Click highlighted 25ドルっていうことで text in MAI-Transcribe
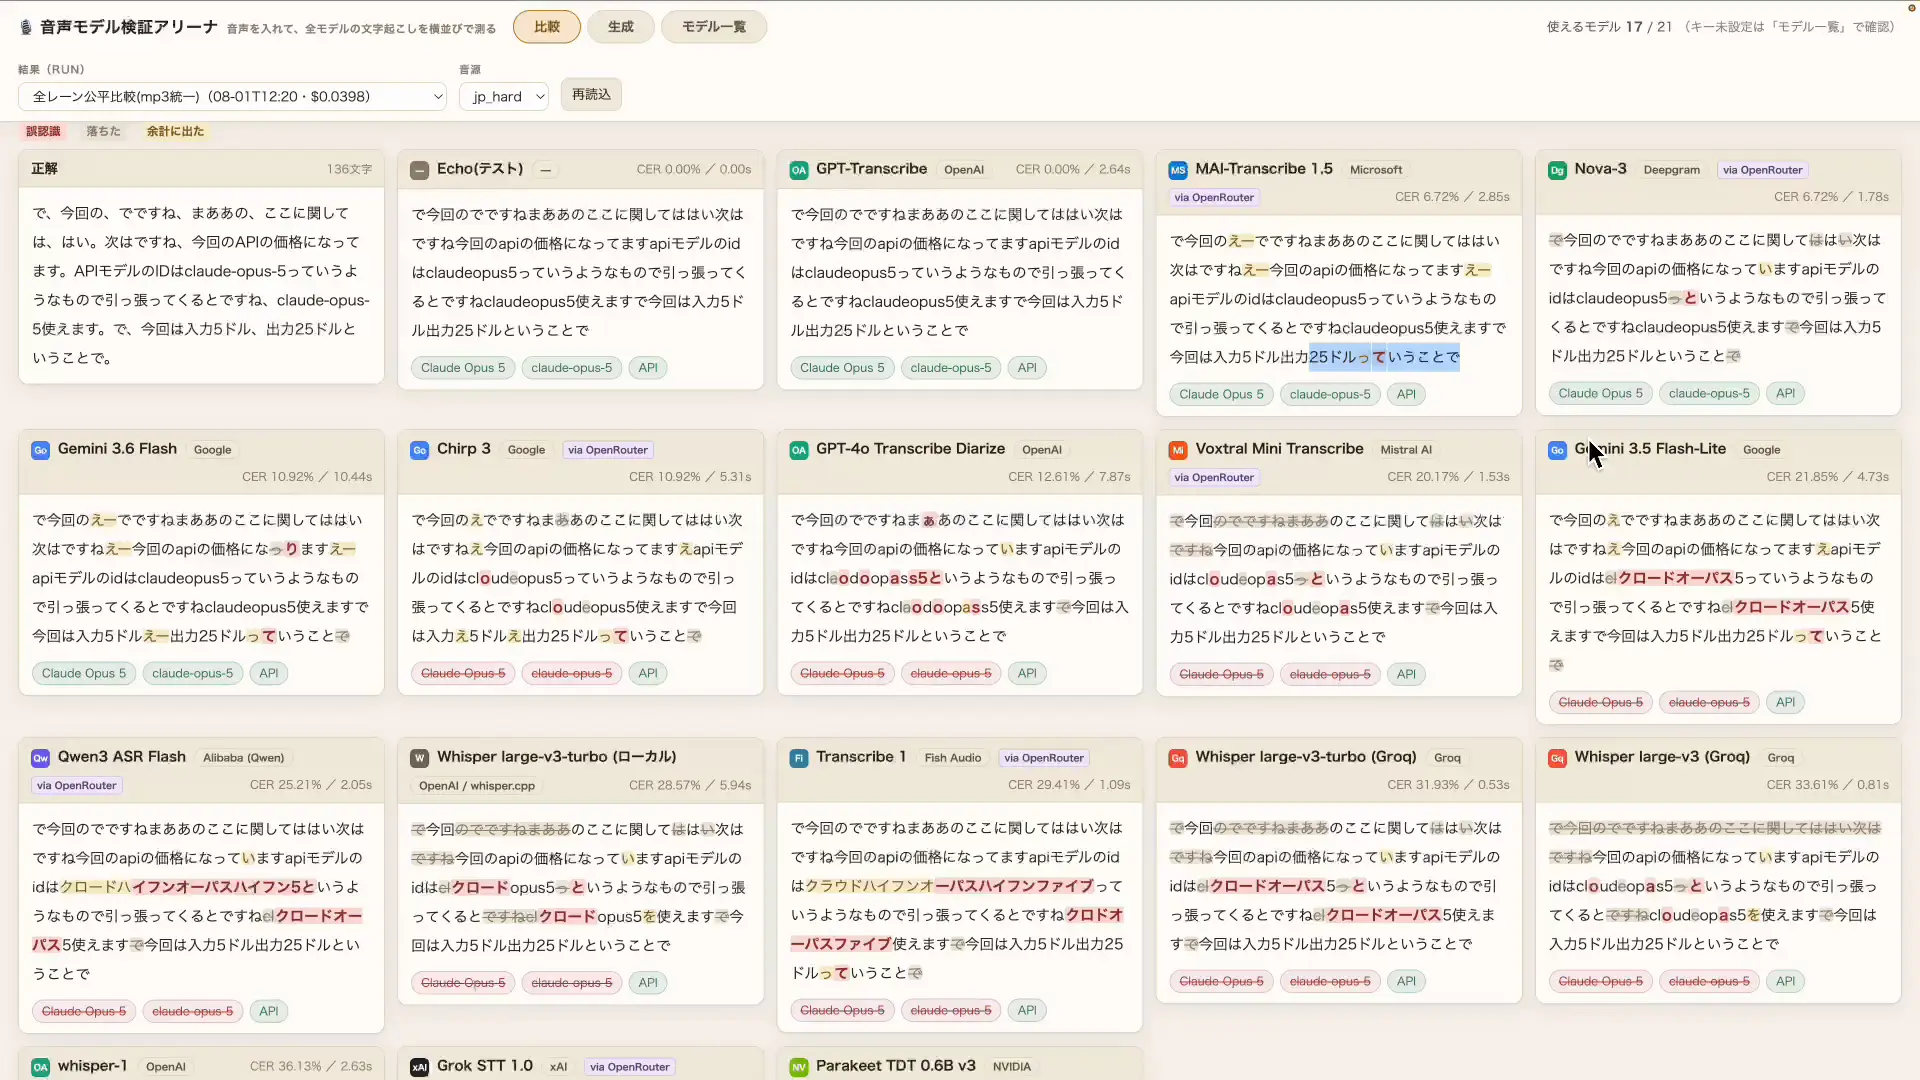 tap(1384, 357)
